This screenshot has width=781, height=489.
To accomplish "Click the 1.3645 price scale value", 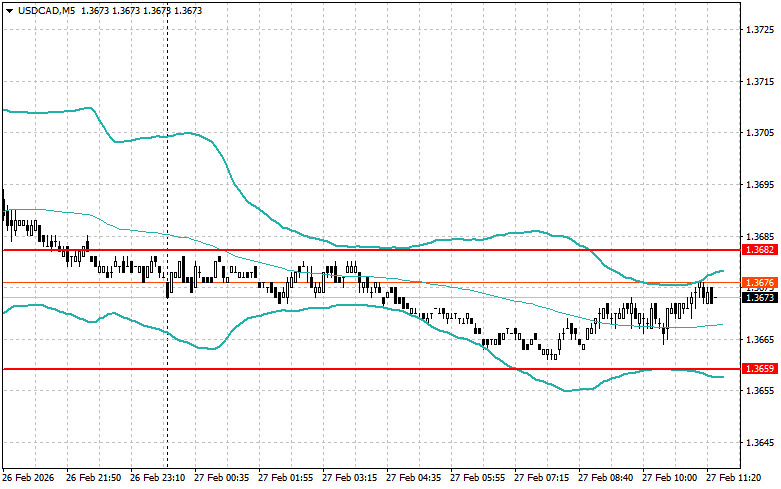I will (x=761, y=443).
